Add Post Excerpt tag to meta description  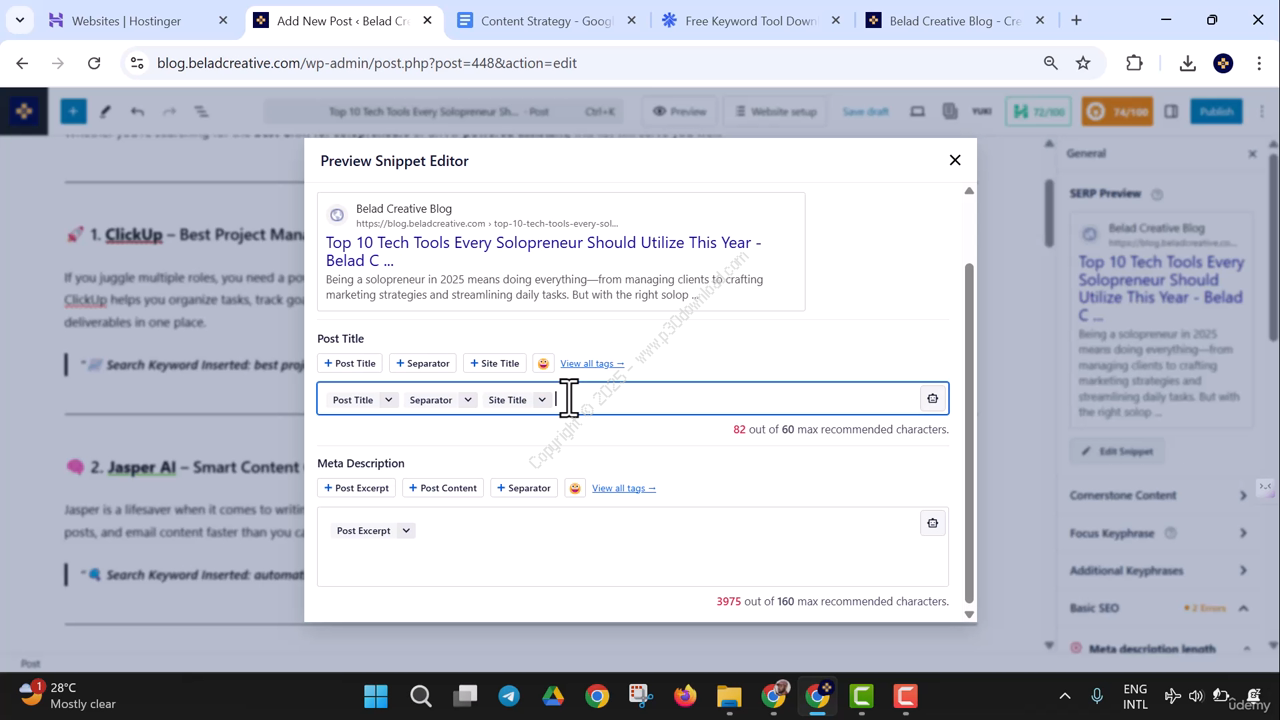[356, 488]
